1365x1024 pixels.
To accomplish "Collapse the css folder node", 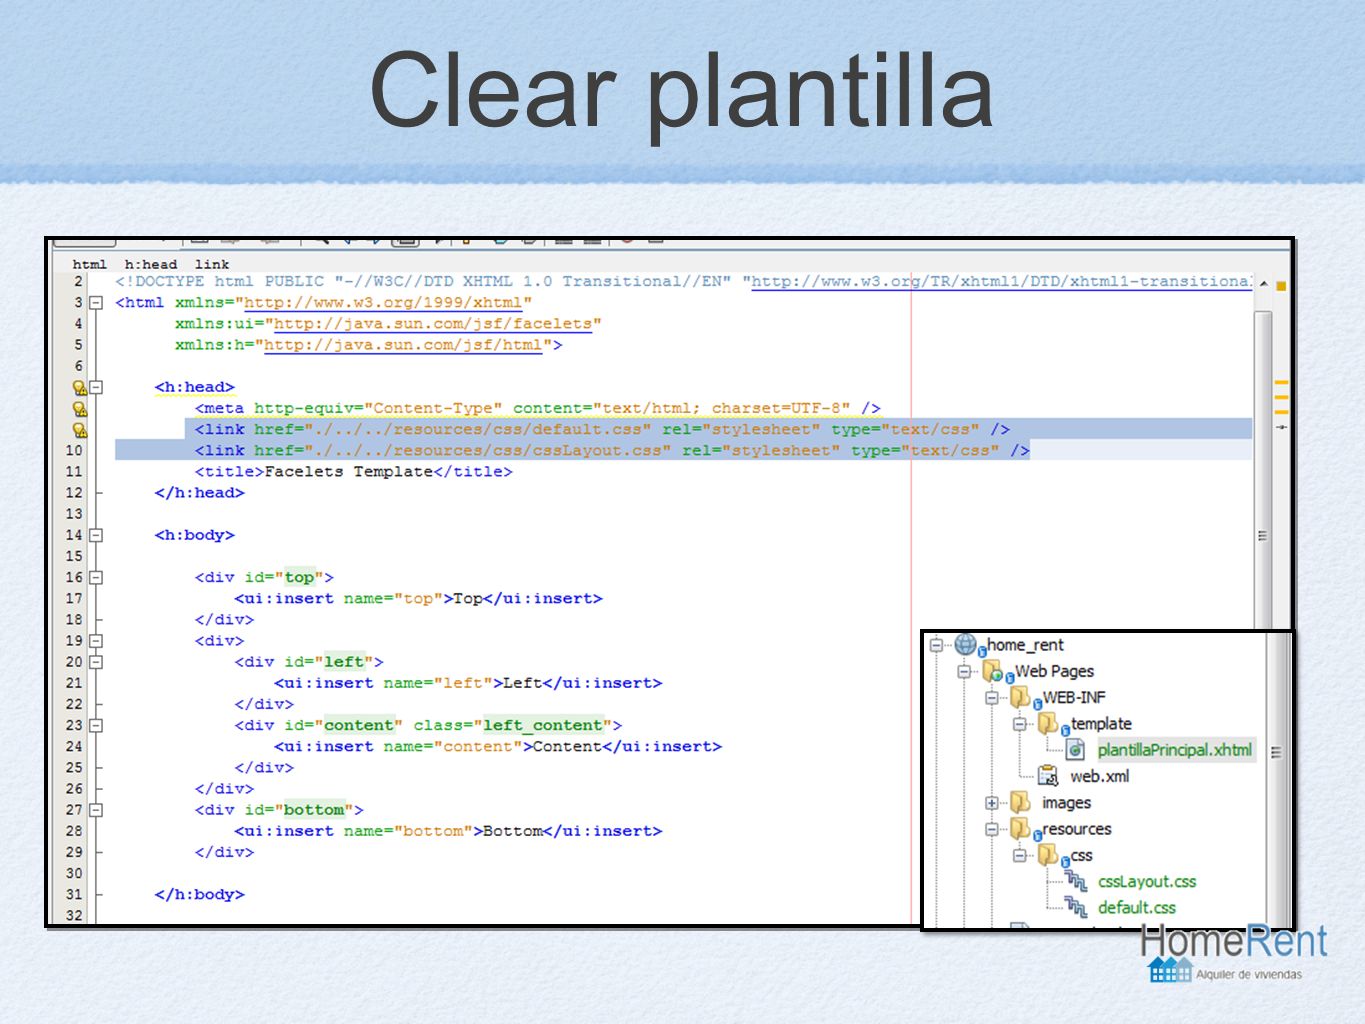I will (x=1020, y=856).
